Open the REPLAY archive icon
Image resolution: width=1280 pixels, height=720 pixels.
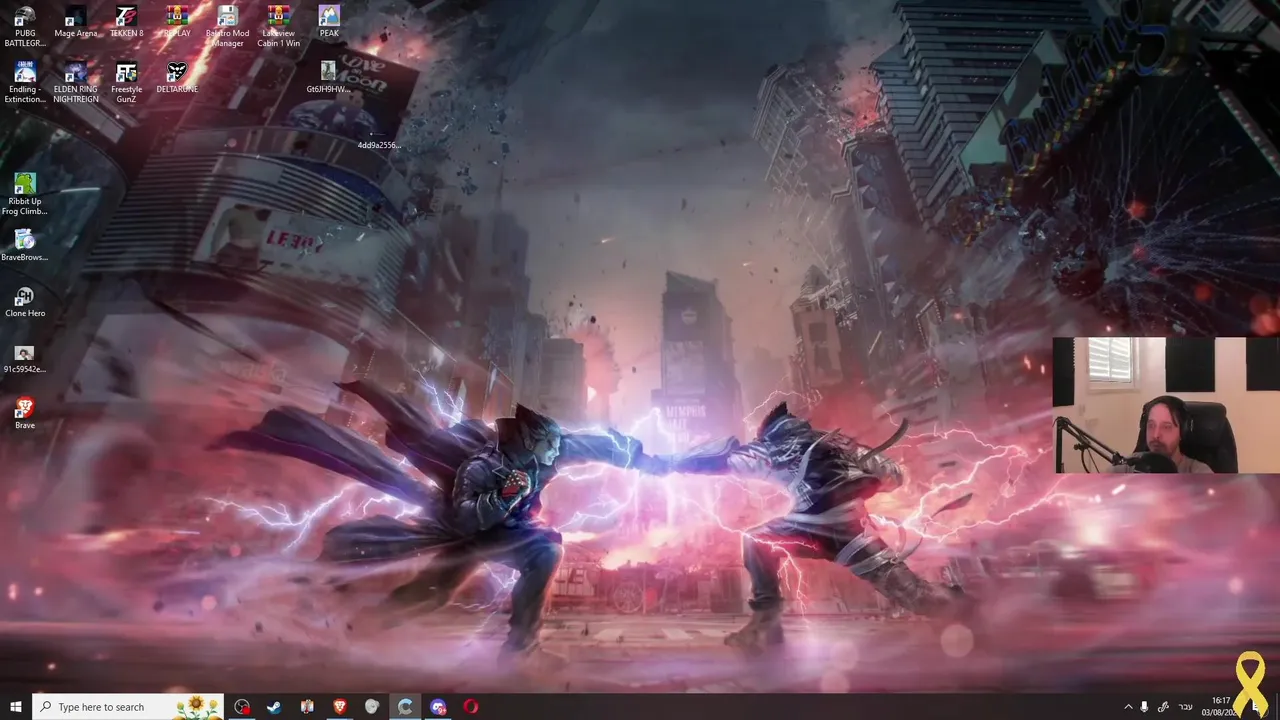tap(177, 22)
